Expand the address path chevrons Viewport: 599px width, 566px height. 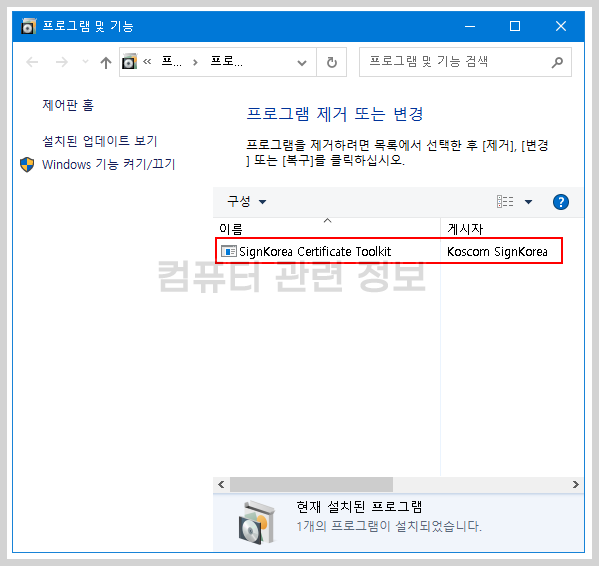147,61
